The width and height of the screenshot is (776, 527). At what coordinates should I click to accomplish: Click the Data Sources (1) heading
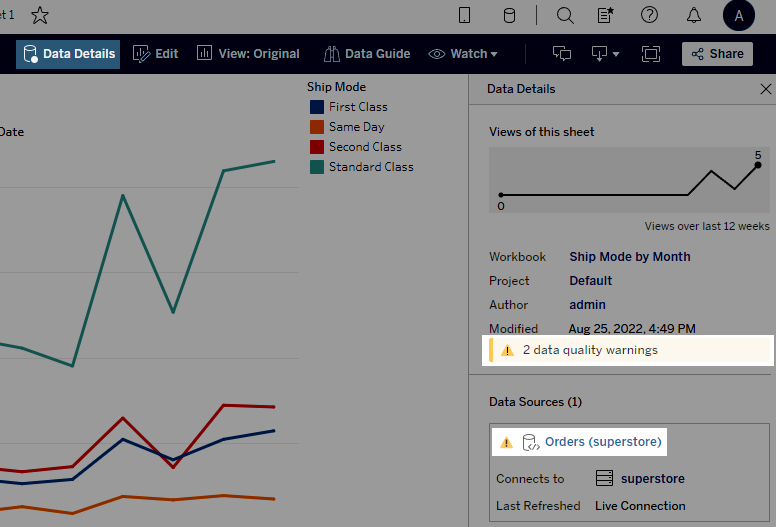[535, 402]
